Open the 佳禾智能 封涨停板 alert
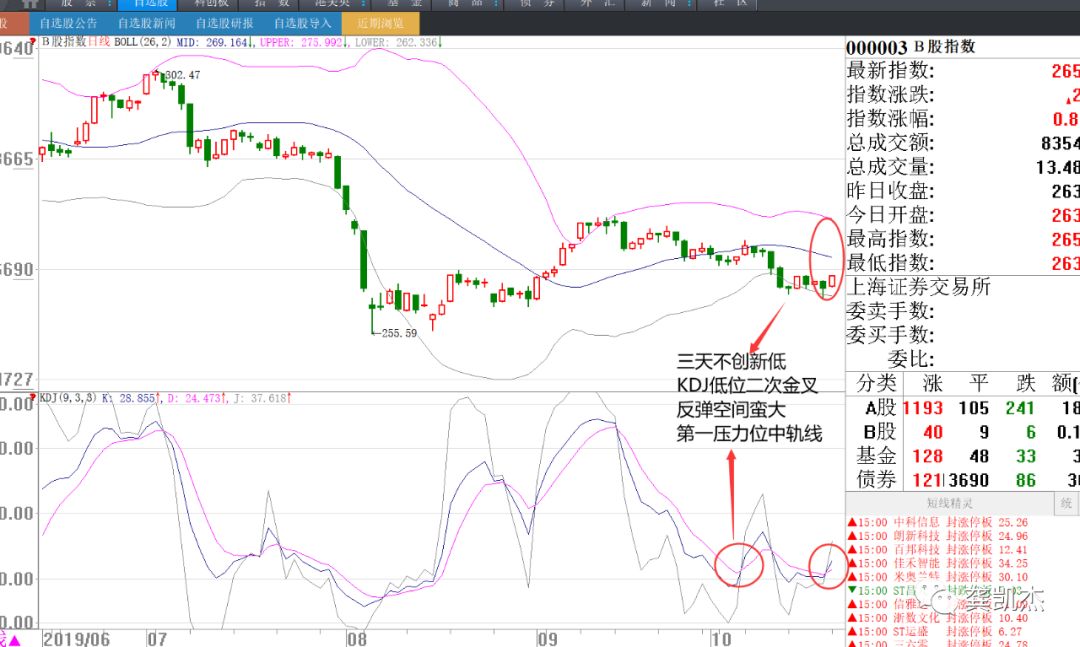This screenshot has width=1080, height=647. 937,564
